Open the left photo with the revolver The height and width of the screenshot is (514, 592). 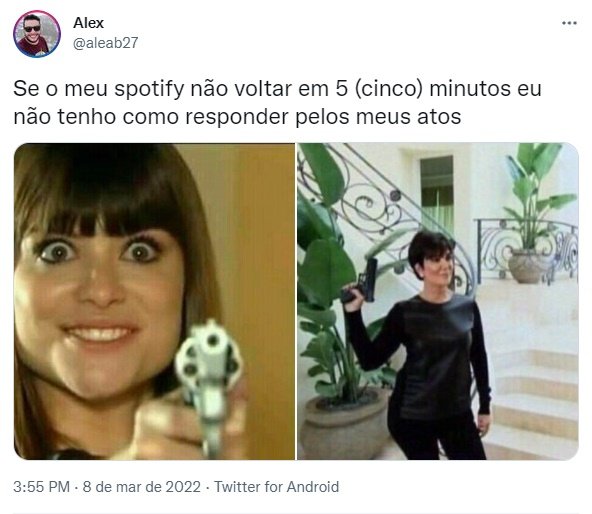[154, 301]
